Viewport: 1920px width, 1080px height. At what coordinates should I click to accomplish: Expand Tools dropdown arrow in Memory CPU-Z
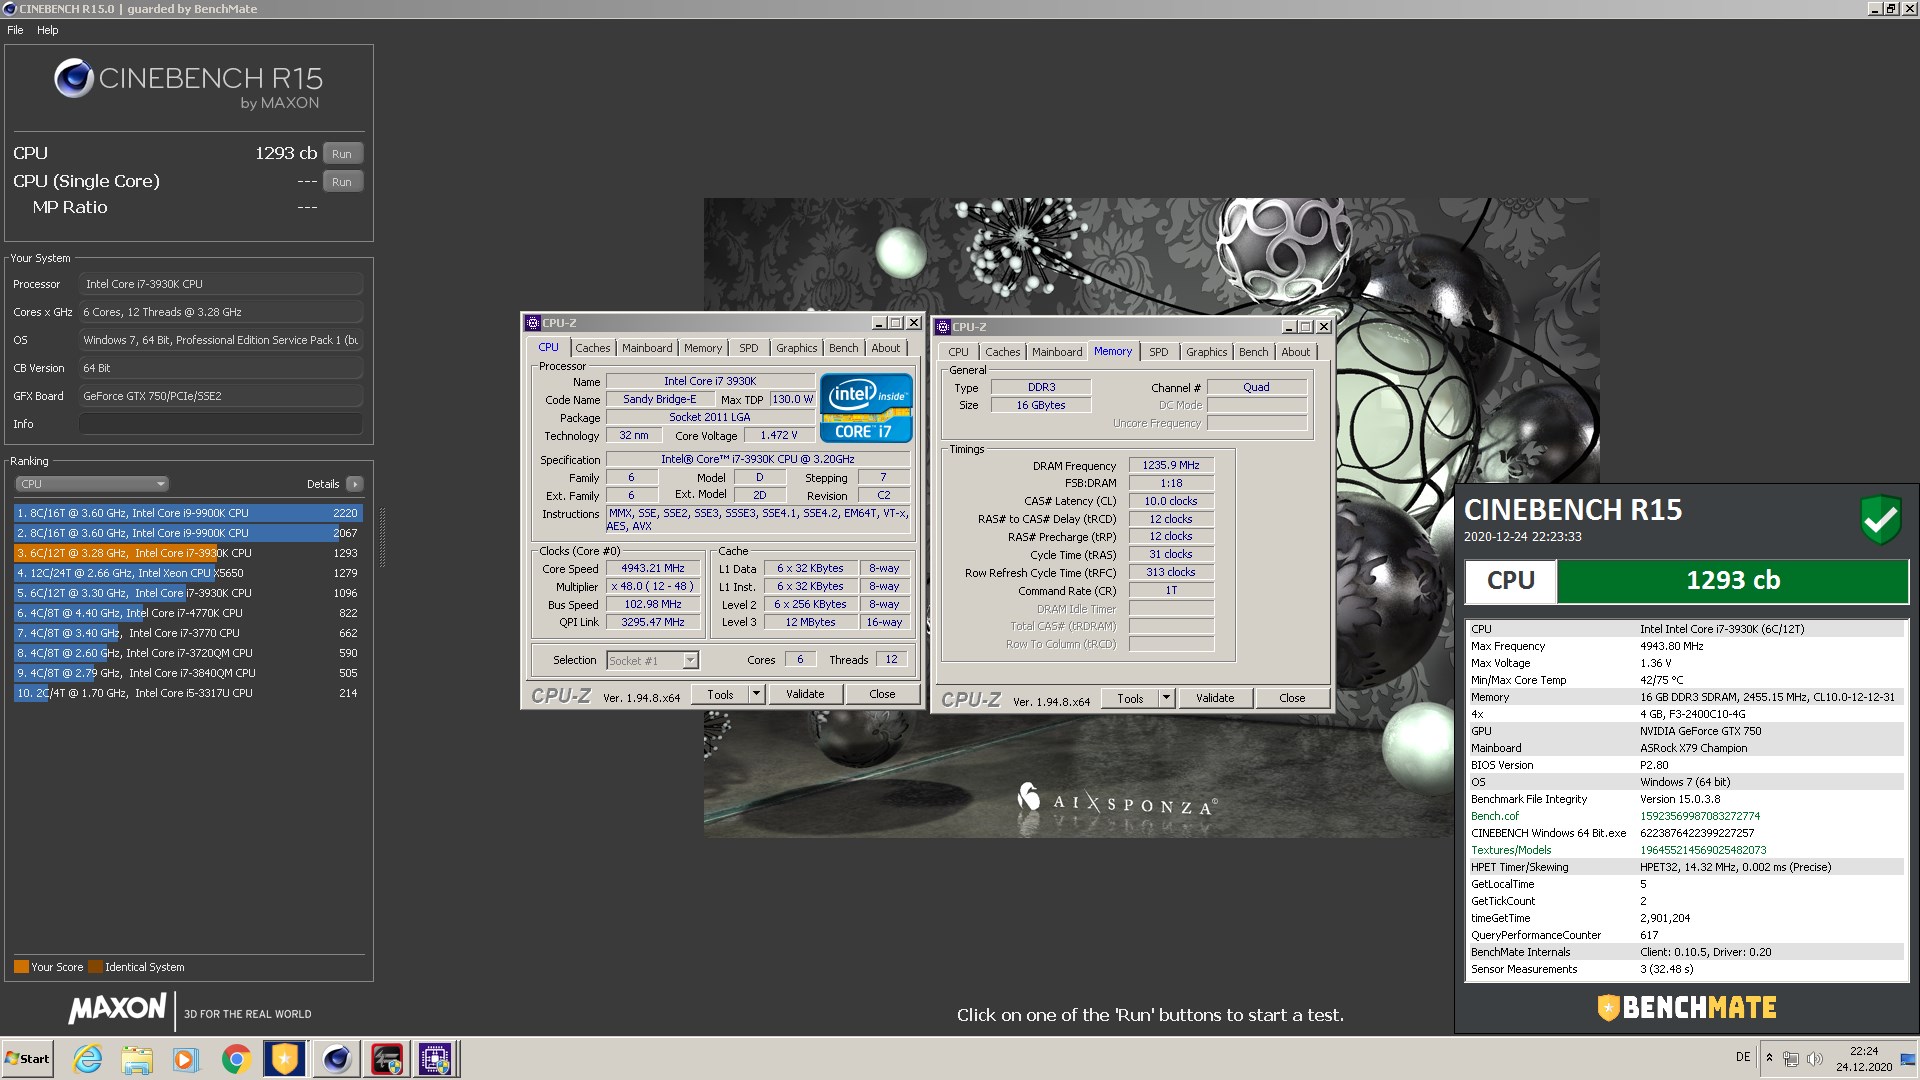[x=1166, y=698]
